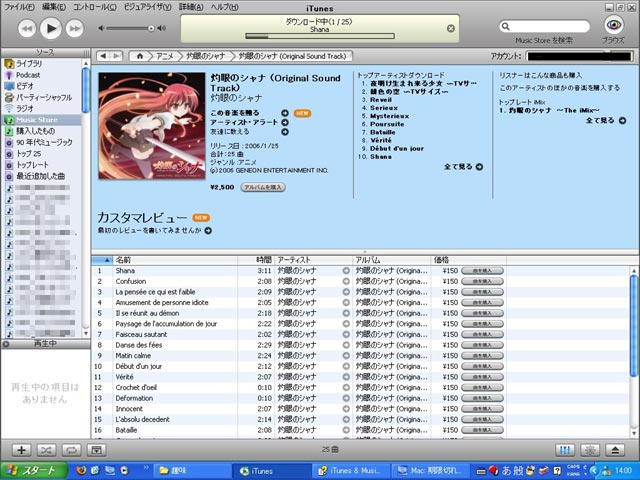Click the download progress bar
The image size is (640, 480).
320,36
